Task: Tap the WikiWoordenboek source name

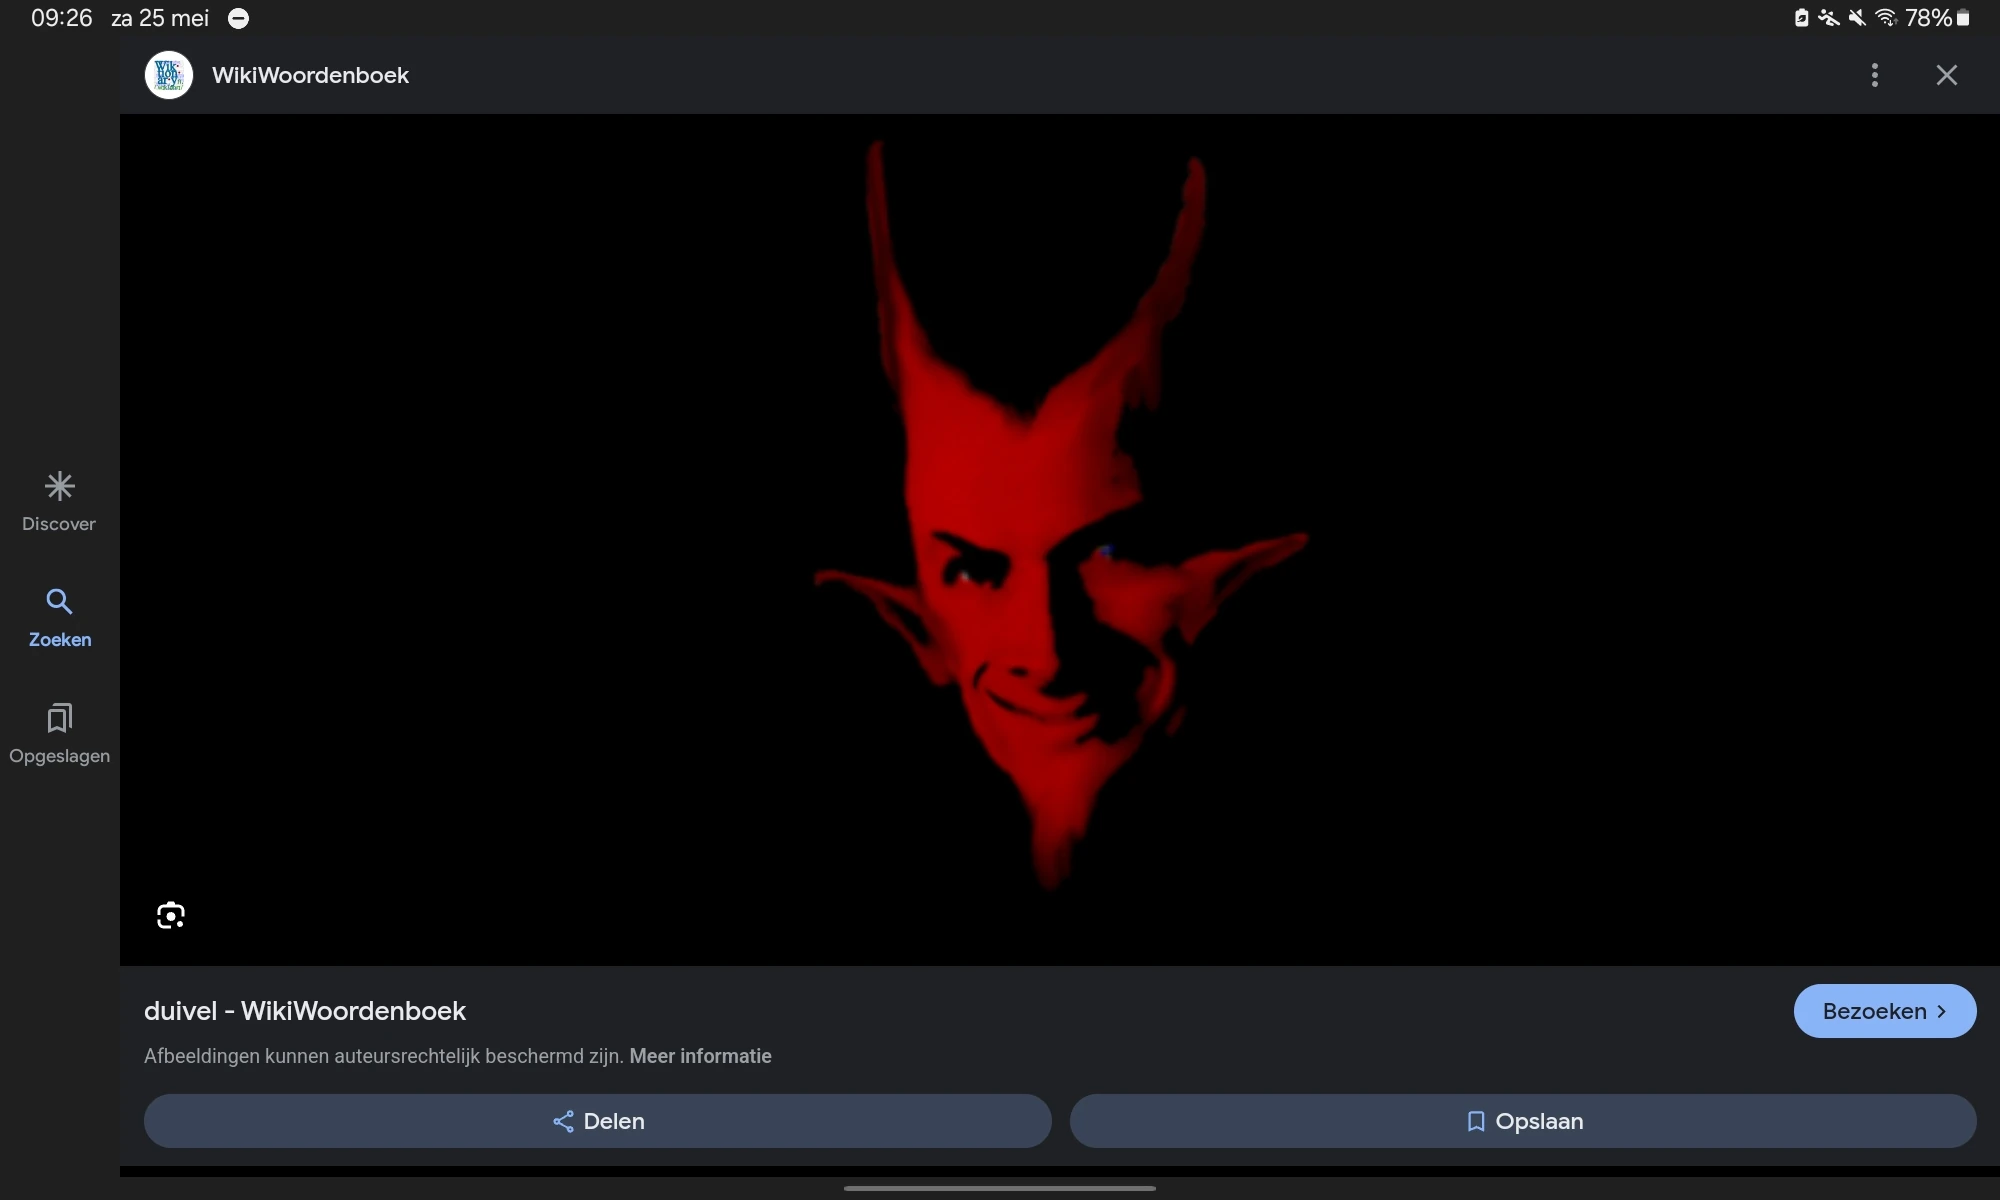Action: pyautogui.click(x=310, y=75)
